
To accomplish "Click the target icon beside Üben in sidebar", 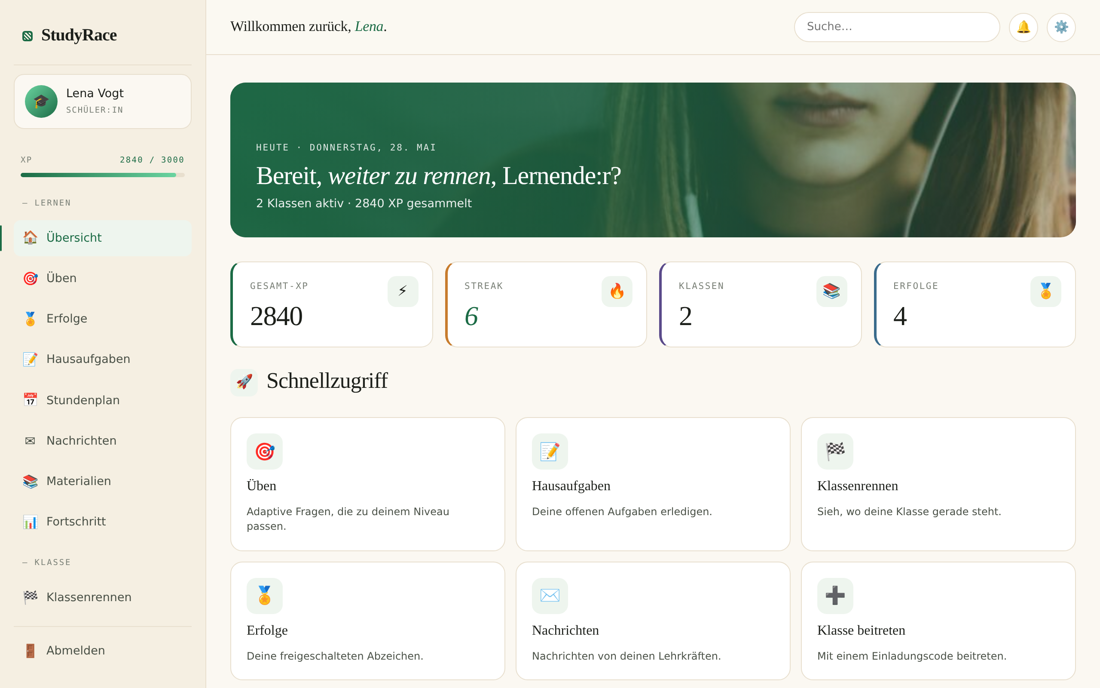I will [30, 278].
